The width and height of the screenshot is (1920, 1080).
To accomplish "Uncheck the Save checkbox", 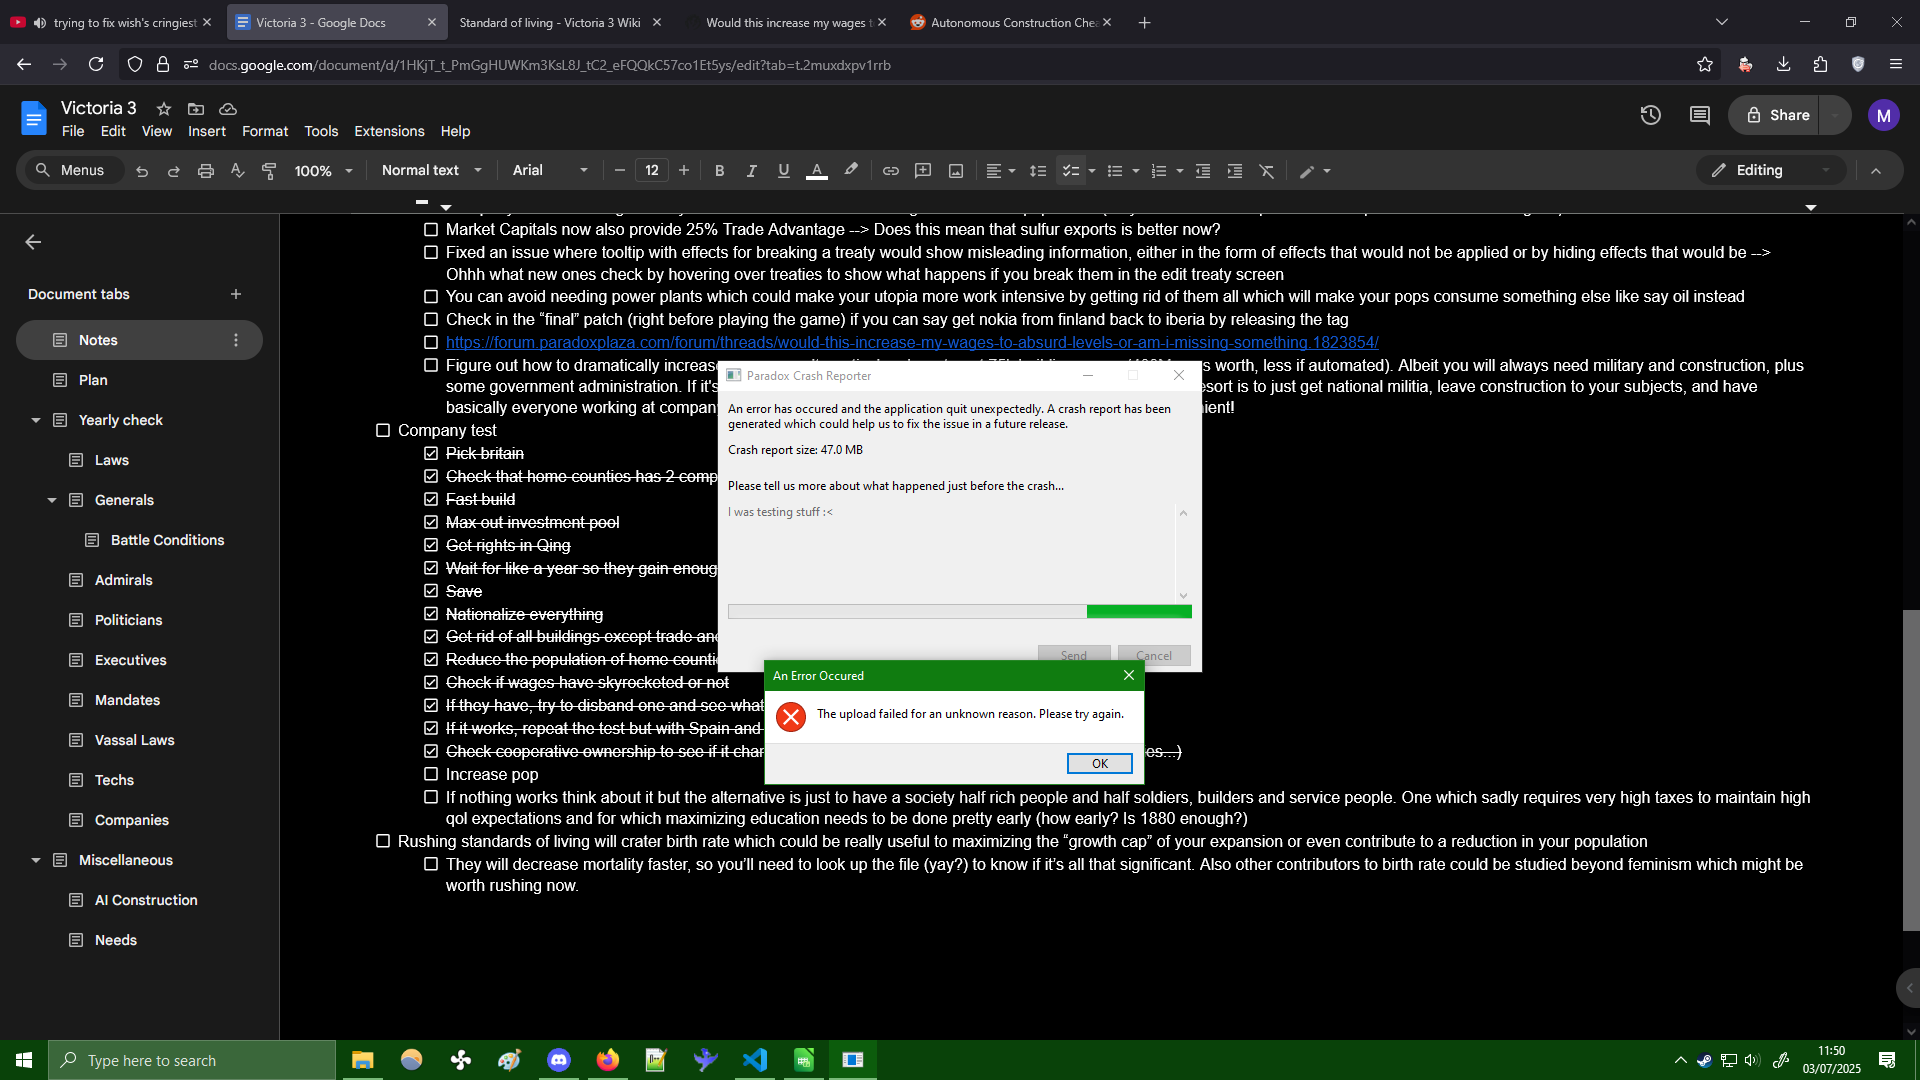I will 431,591.
